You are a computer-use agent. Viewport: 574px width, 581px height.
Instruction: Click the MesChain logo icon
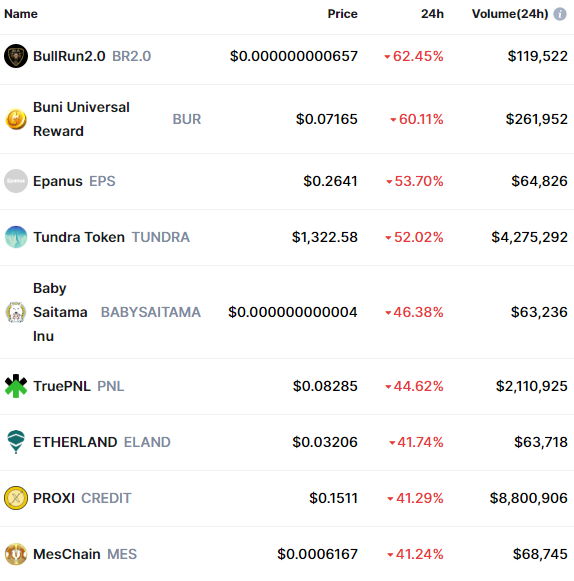coord(16,554)
